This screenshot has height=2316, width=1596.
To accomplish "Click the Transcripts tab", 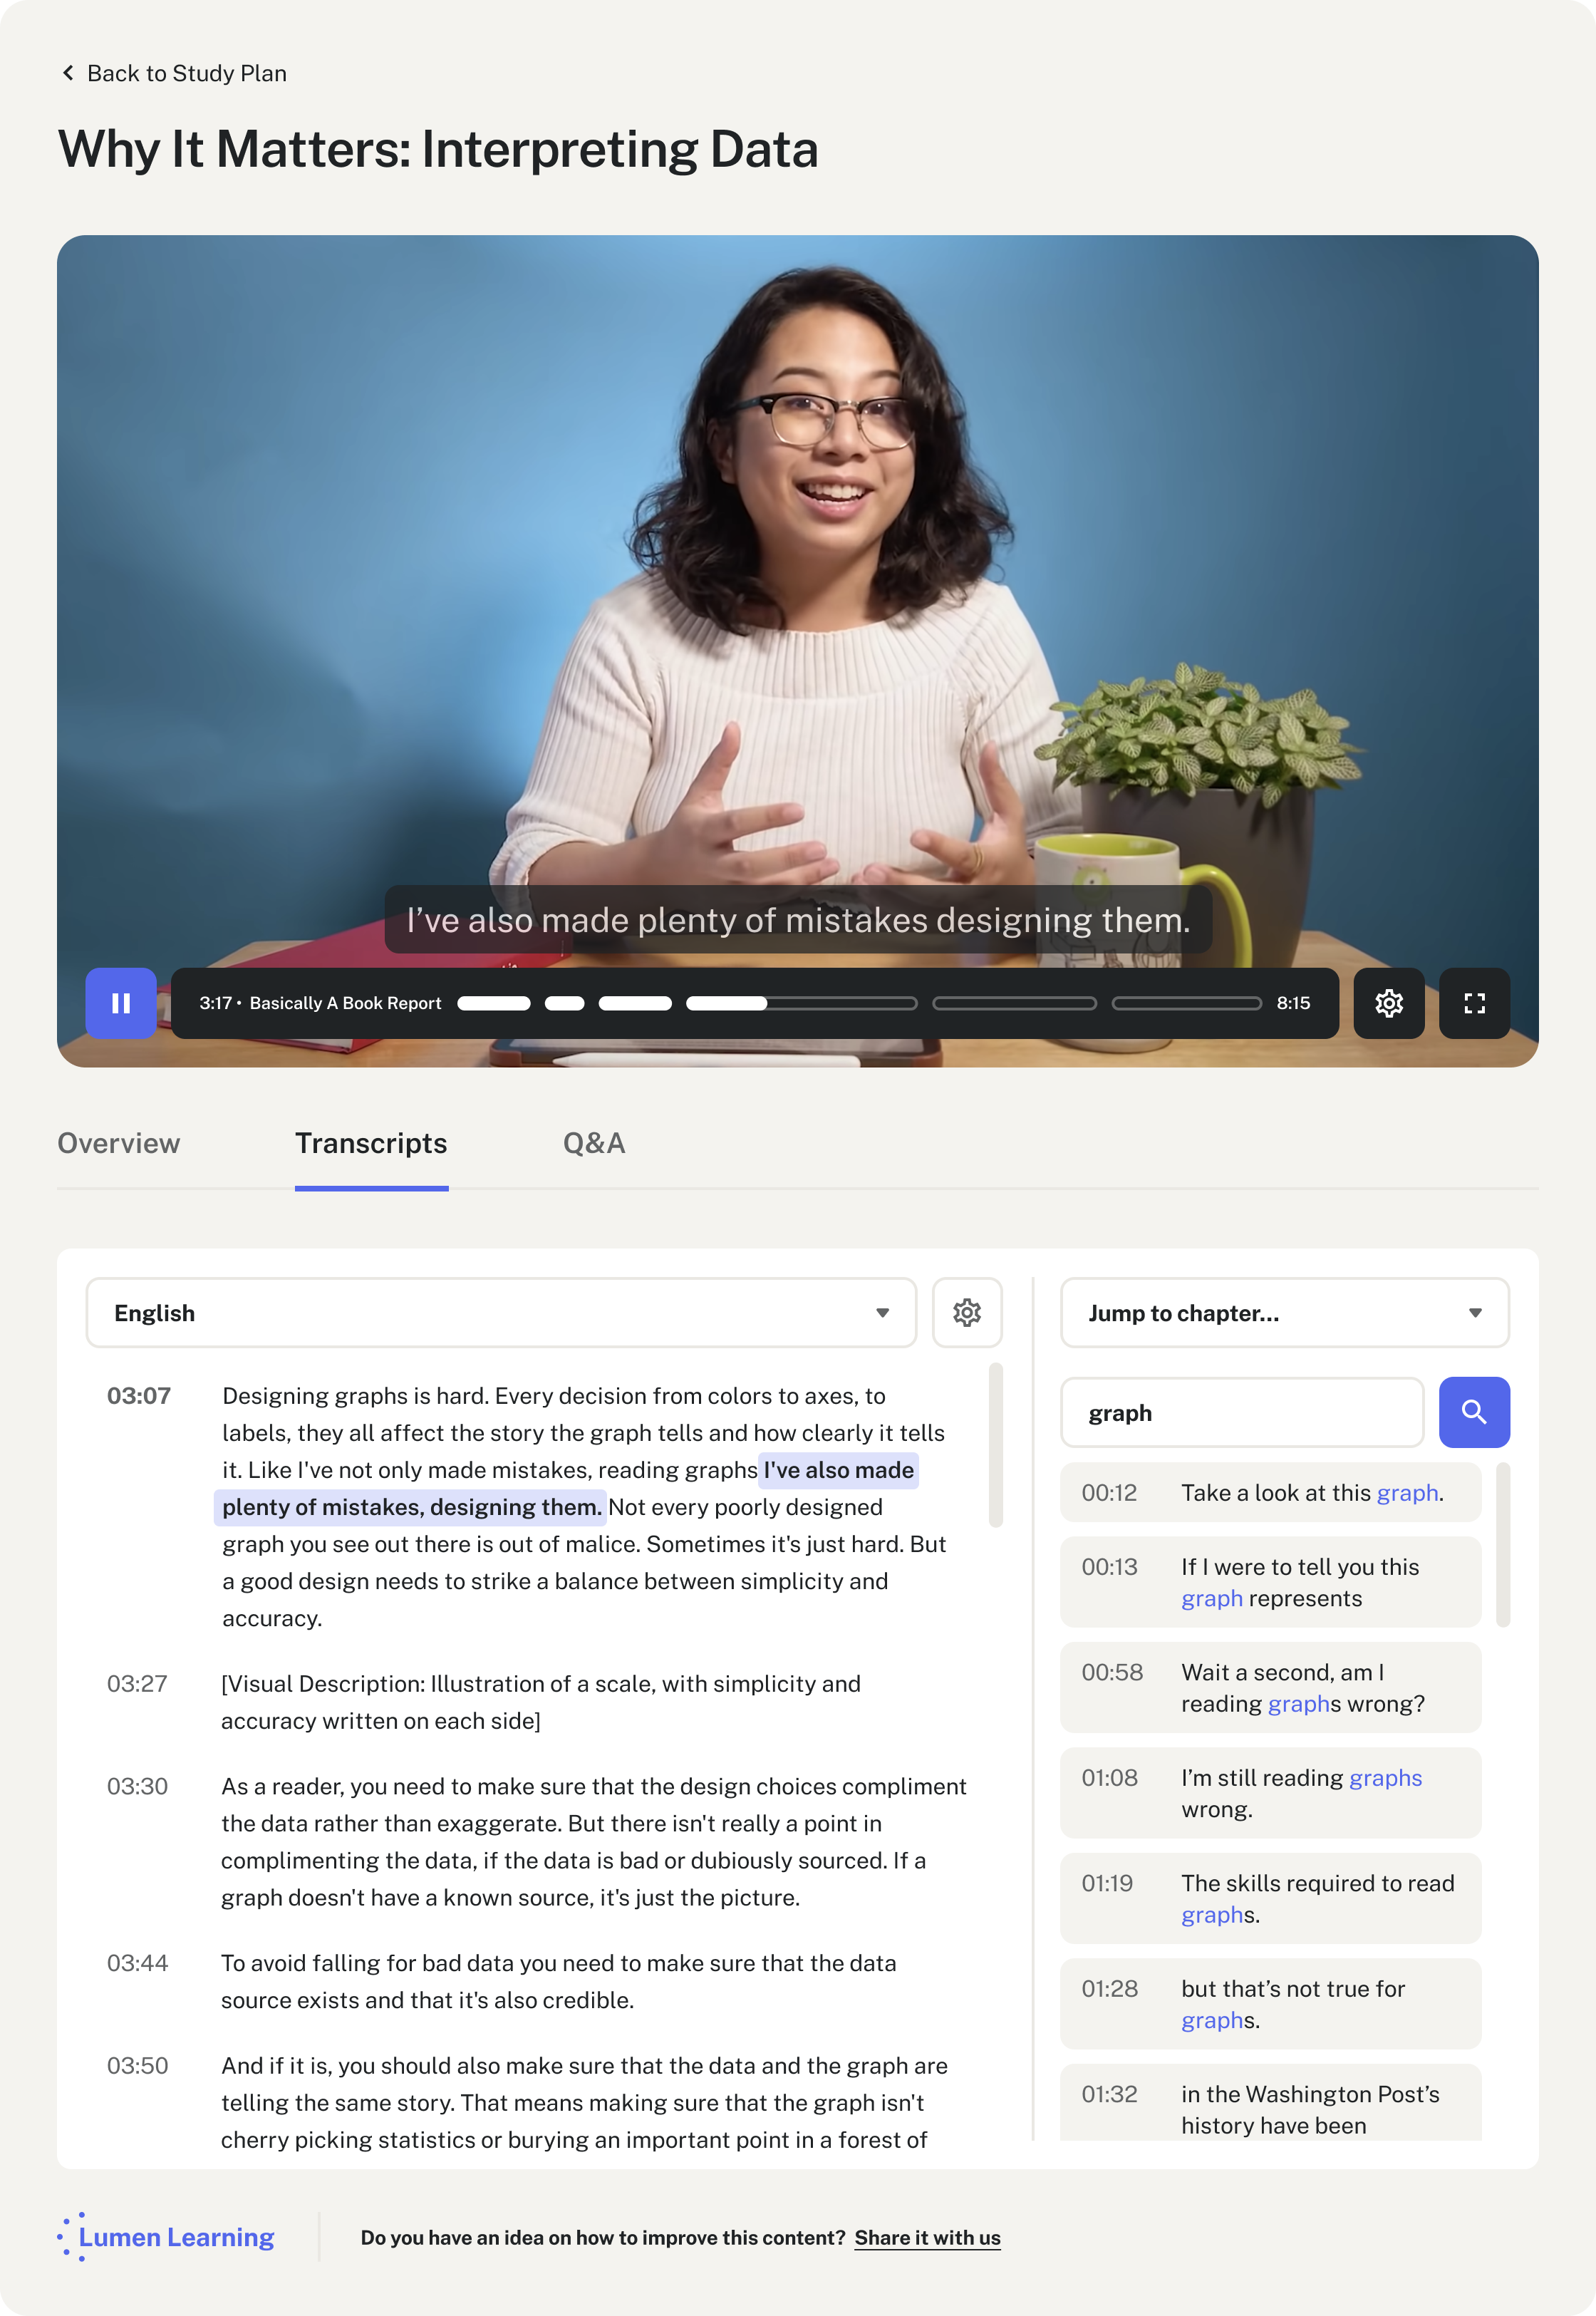I will click(x=371, y=1142).
